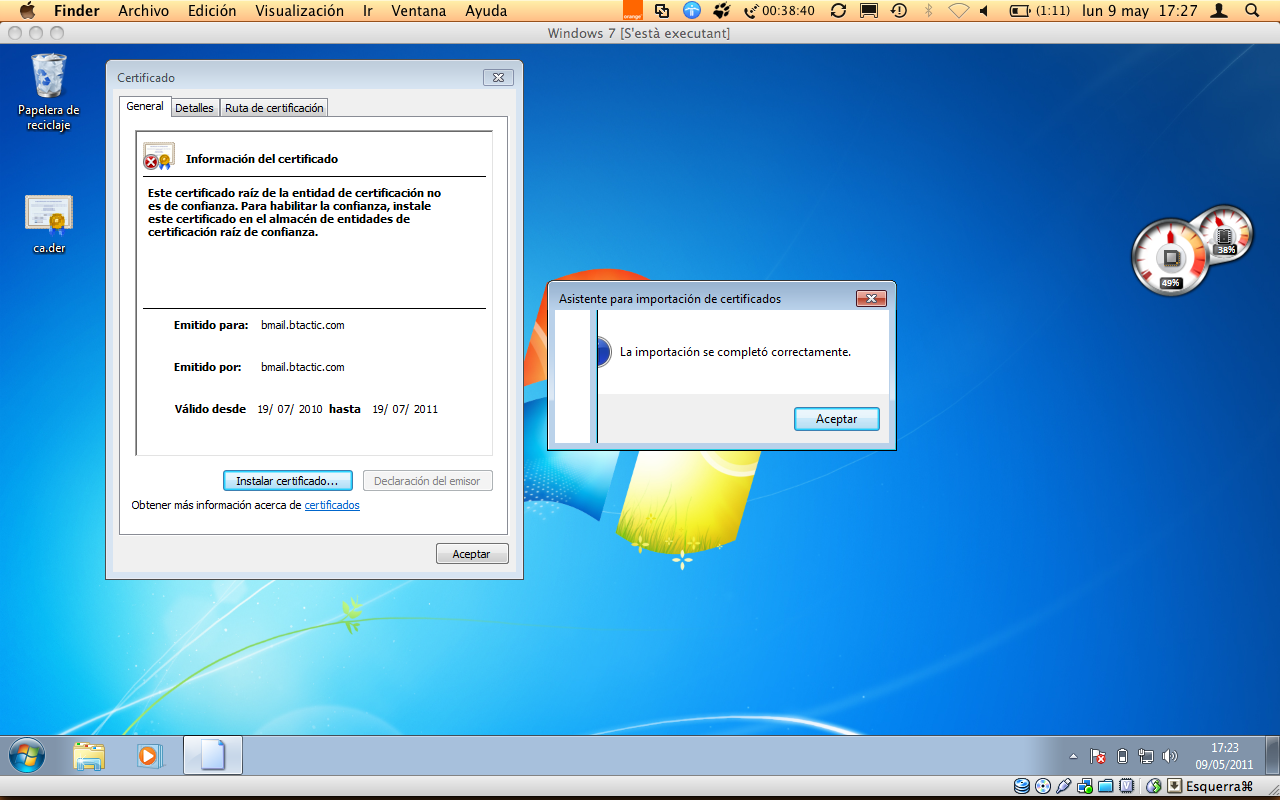Click the orange carrier menu bar icon
This screenshot has height=800, width=1280.
click(x=632, y=11)
